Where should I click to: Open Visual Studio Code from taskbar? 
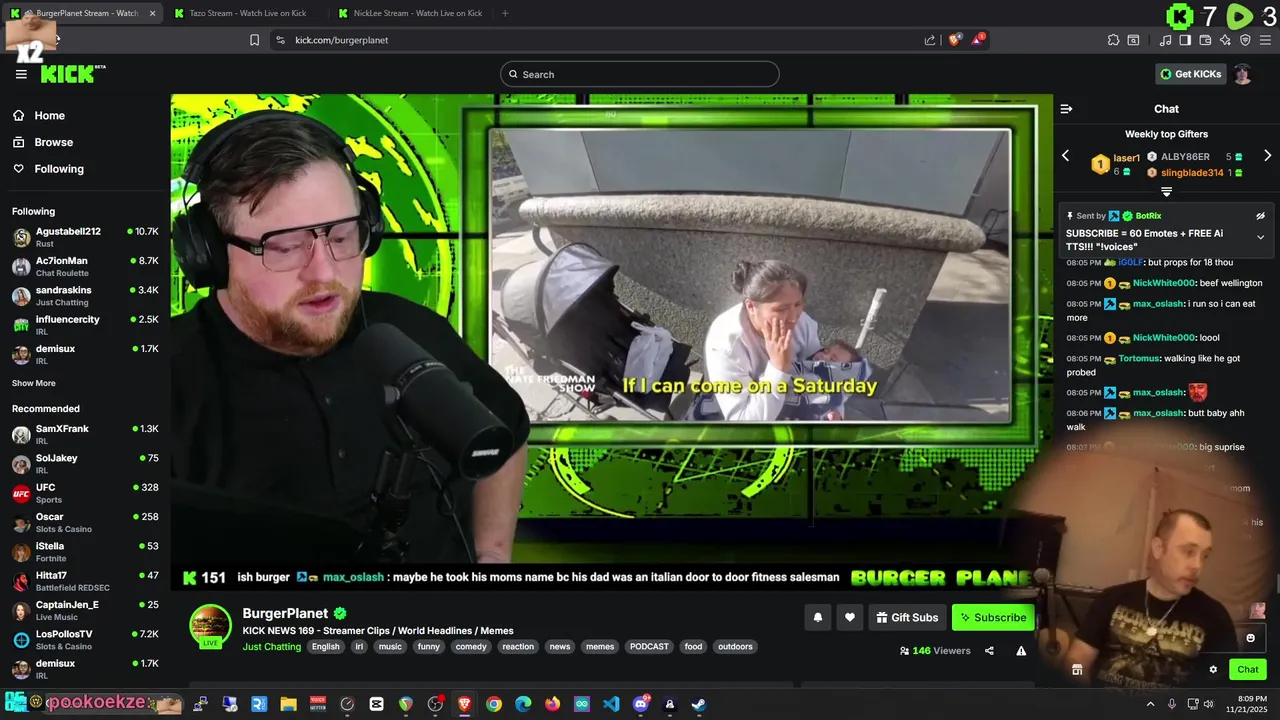point(611,704)
